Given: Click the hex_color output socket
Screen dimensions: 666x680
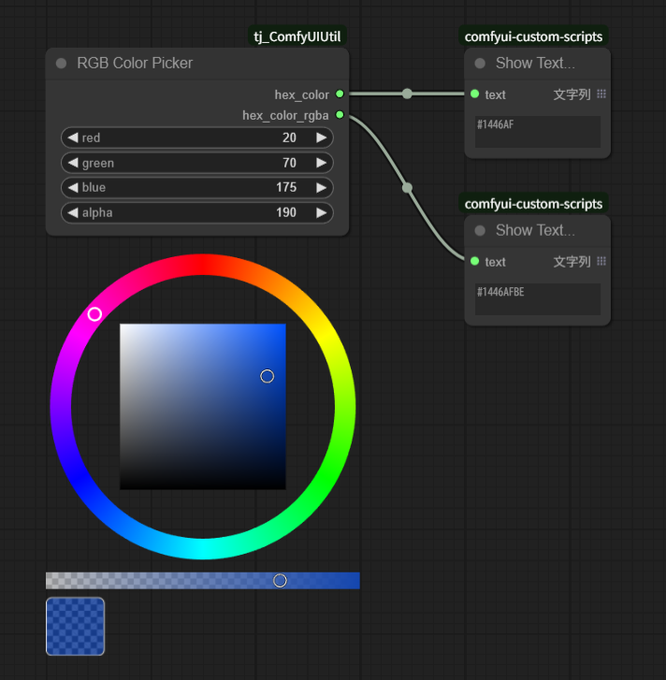Looking at the screenshot, I should [x=340, y=94].
